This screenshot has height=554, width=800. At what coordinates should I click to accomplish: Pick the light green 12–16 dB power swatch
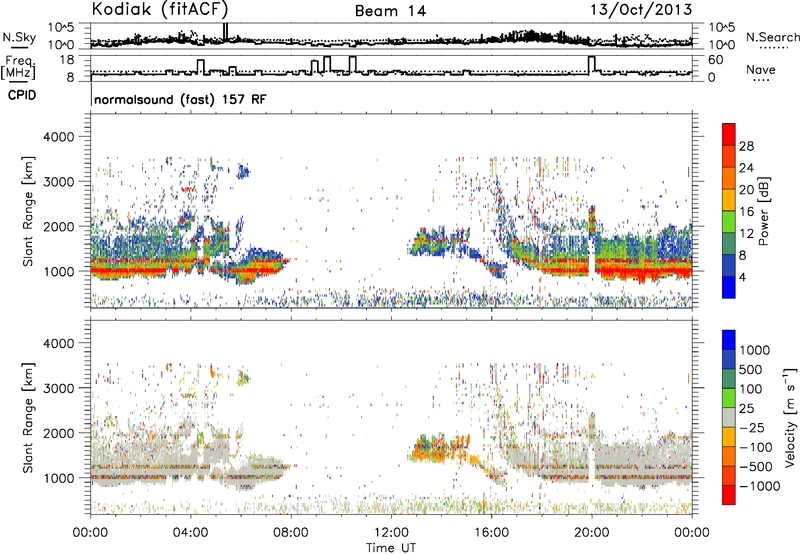tap(729, 222)
